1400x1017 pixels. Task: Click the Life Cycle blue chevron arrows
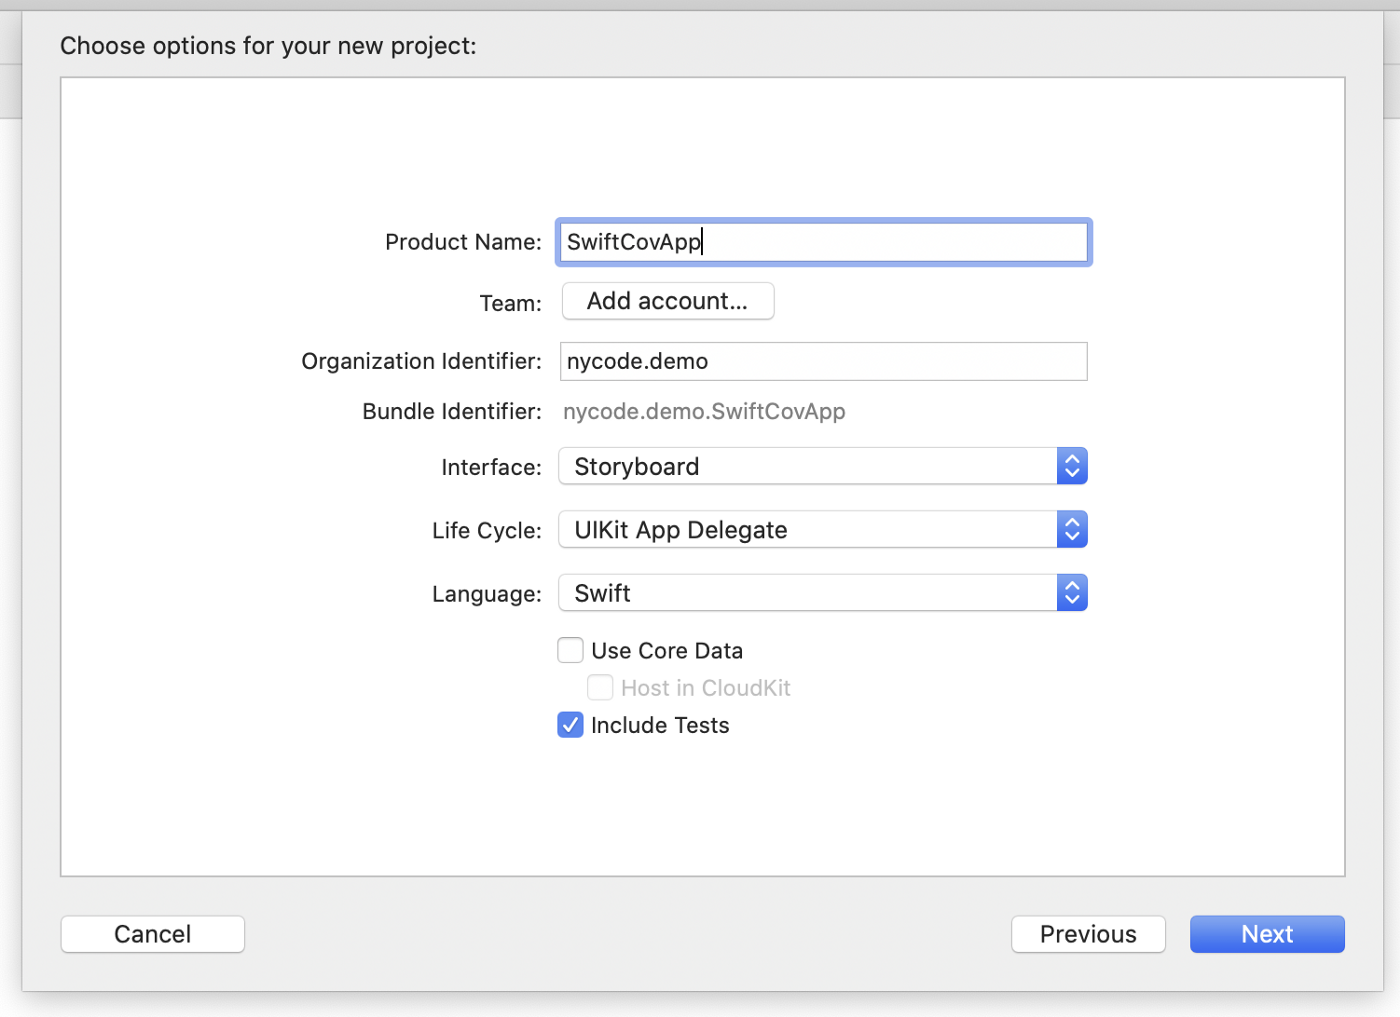(x=1072, y=530)
